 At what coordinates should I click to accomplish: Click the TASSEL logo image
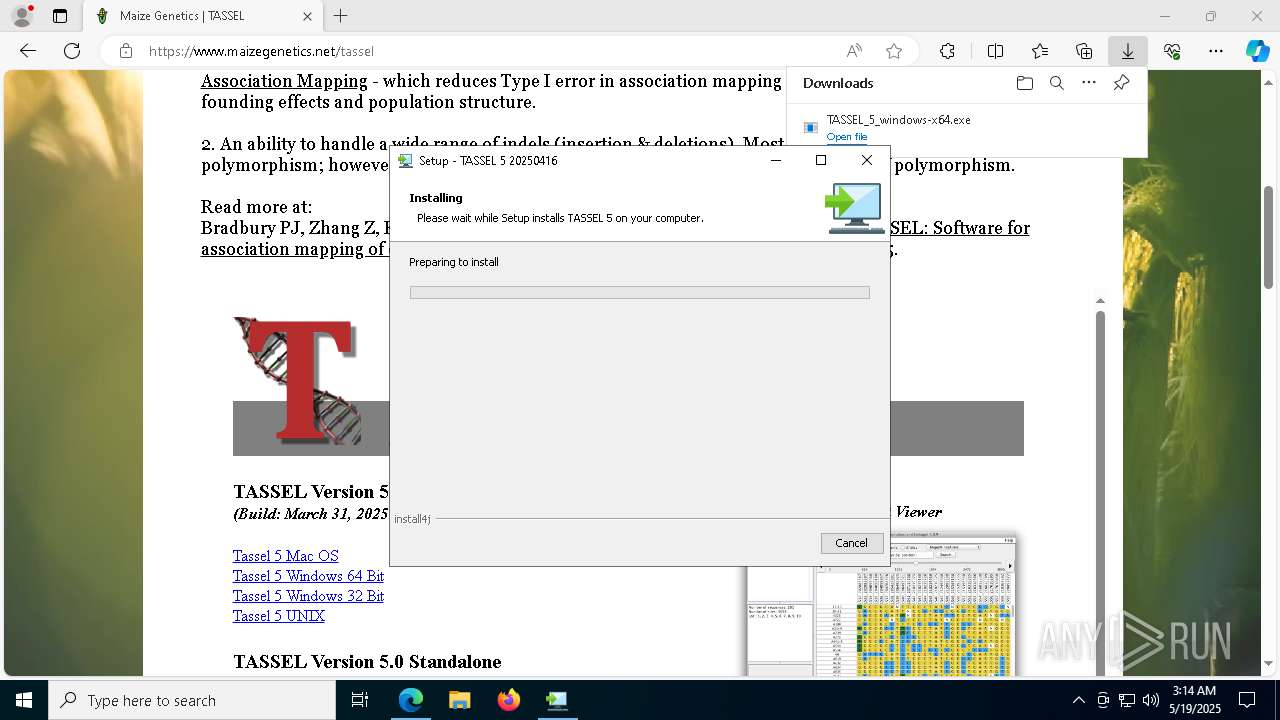[x=297, y=381]
